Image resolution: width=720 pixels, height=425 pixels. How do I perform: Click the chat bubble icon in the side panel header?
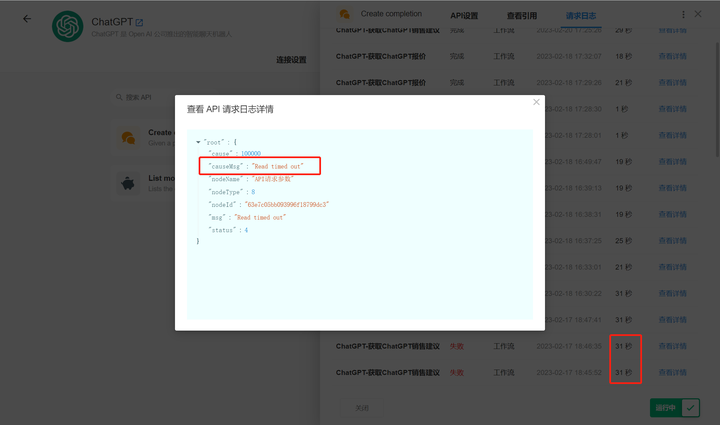point(344,14)
